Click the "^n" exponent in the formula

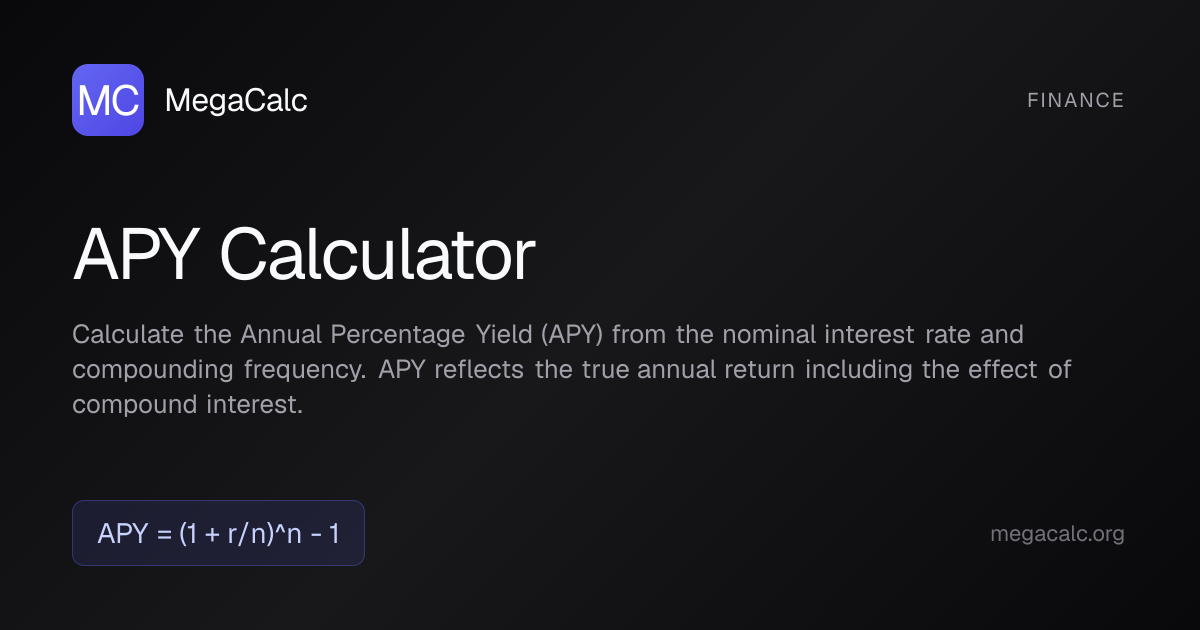285,533
